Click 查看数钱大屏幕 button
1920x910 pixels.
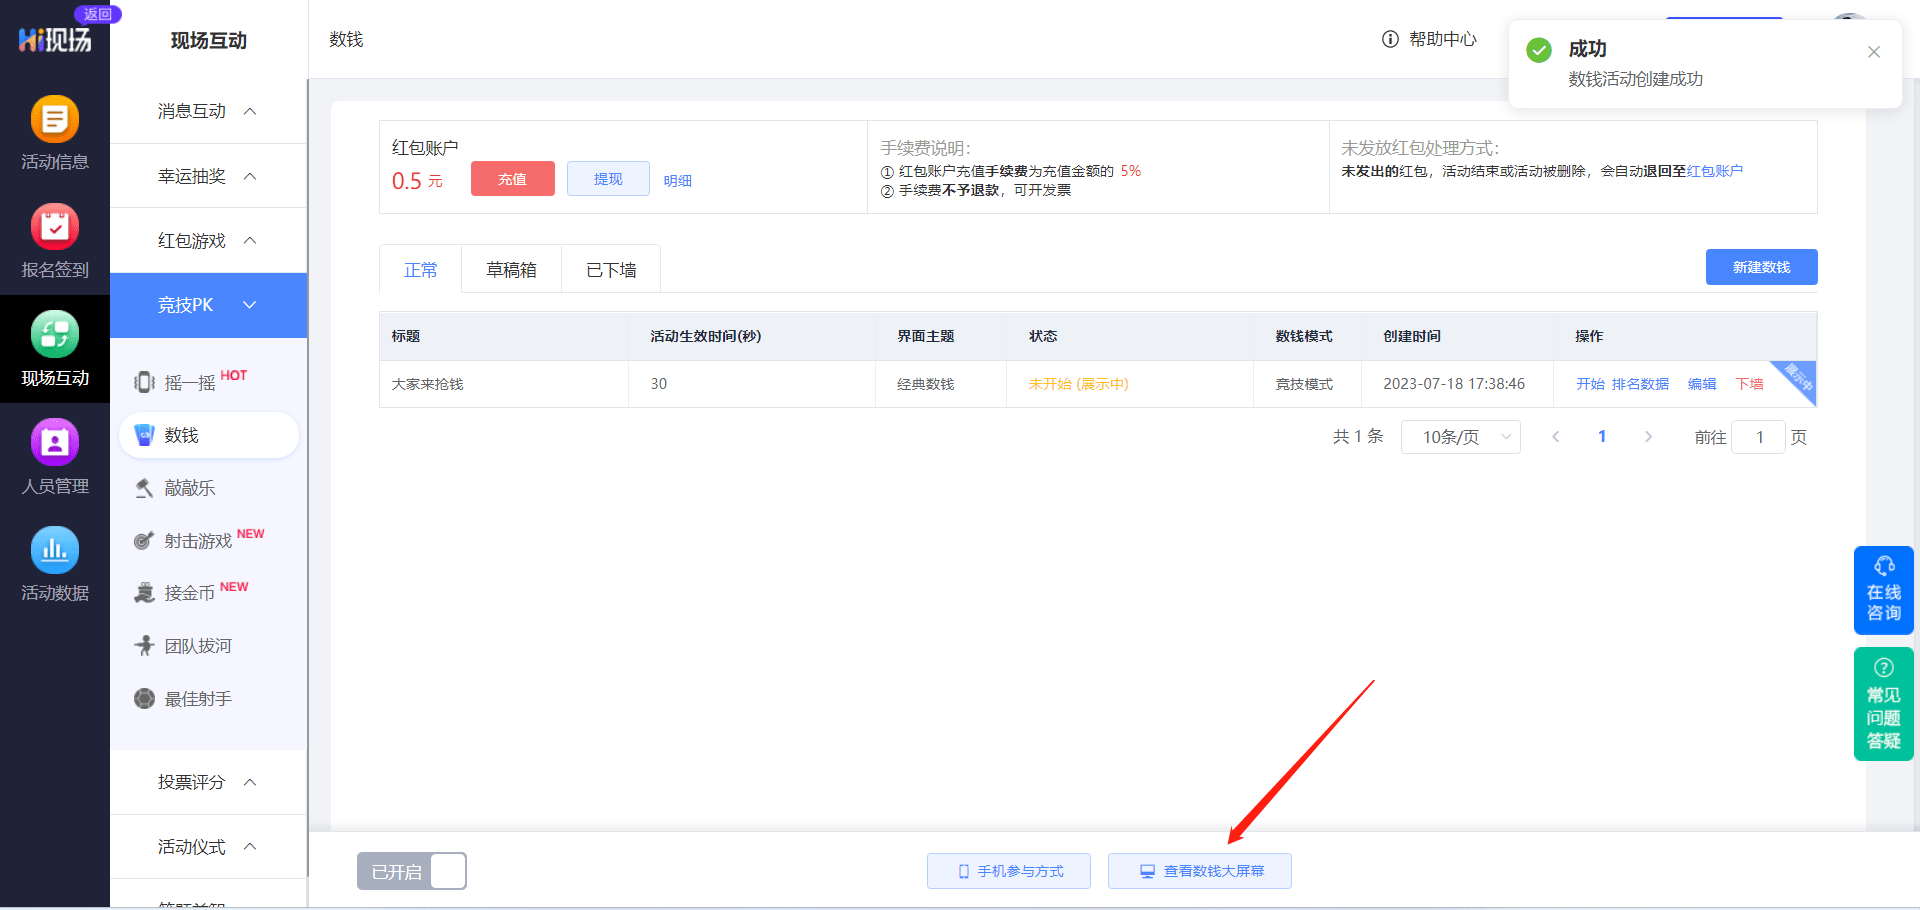[1200, 871]
